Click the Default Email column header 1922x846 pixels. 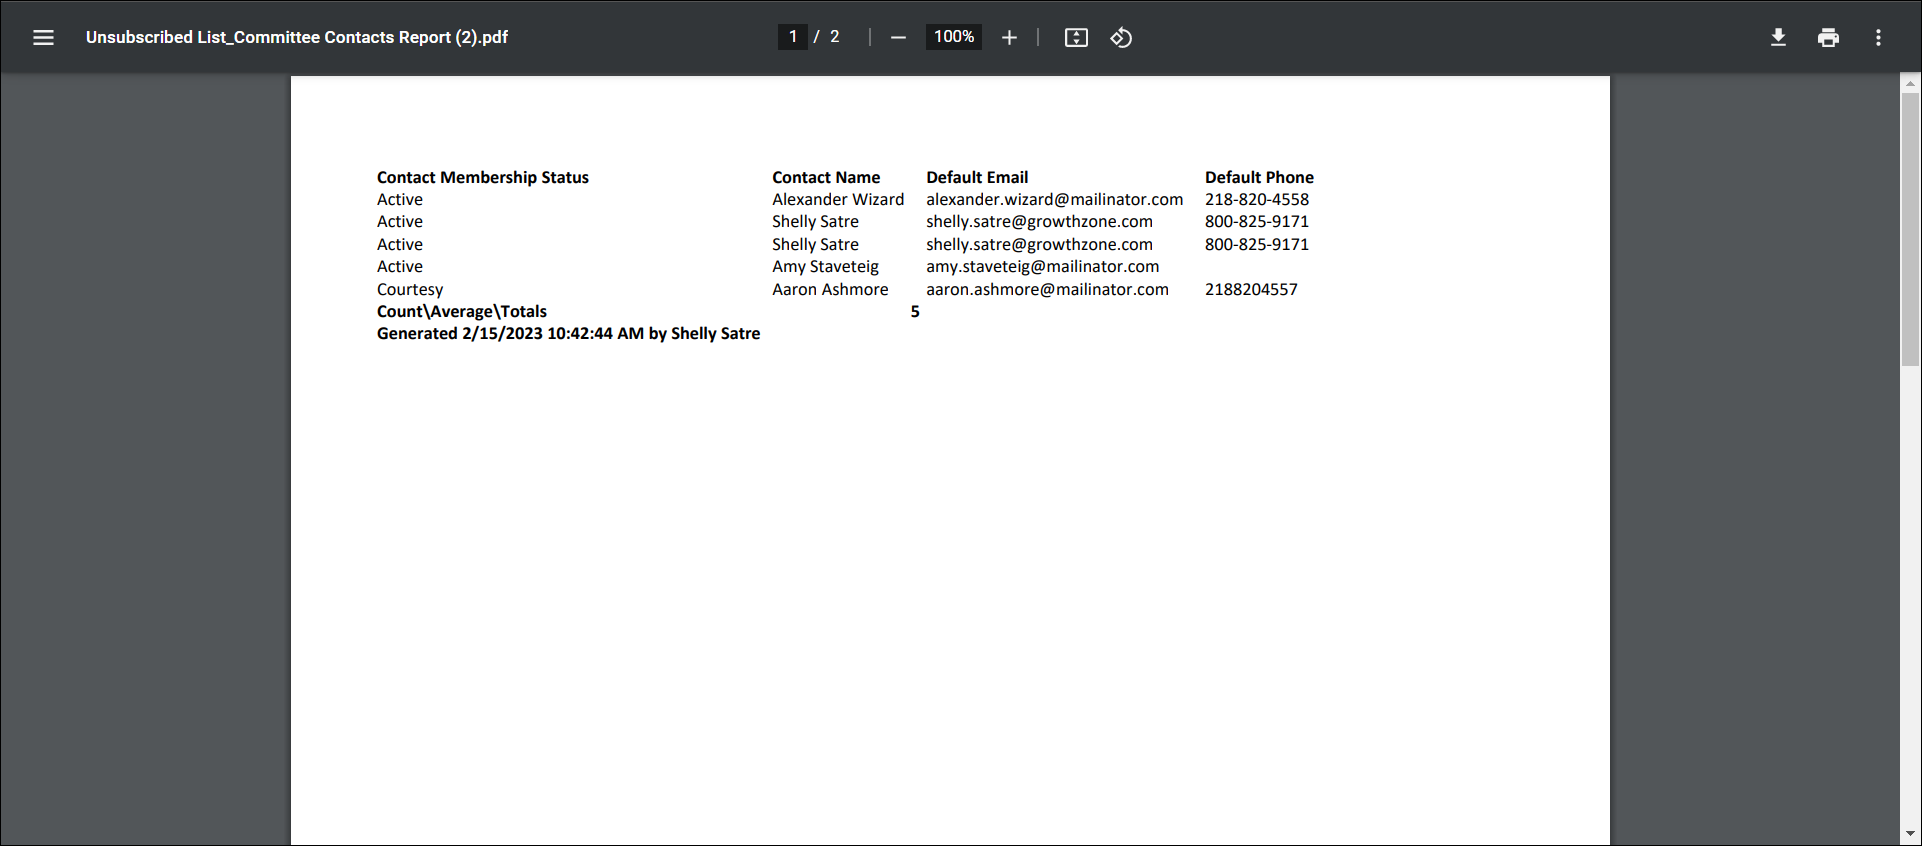tap(977, 177)
